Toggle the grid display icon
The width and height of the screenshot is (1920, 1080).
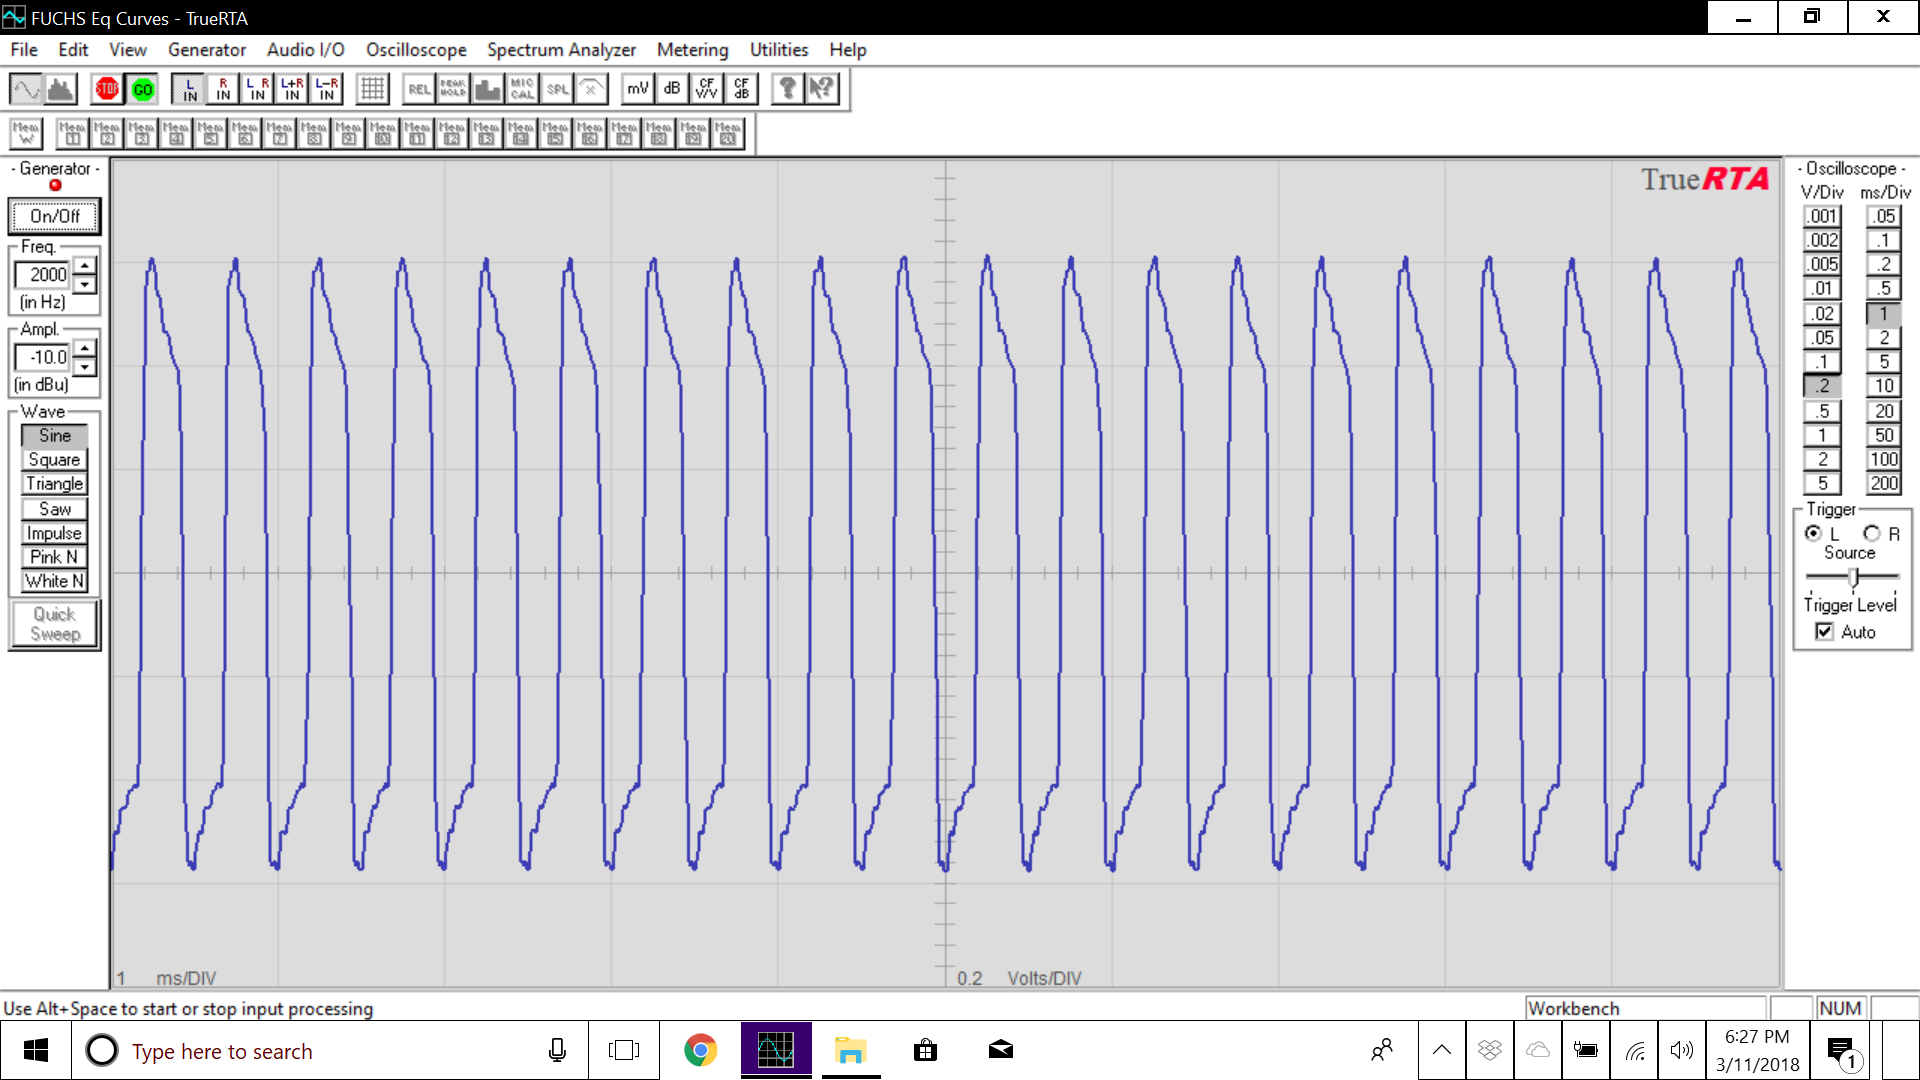(372, 89)
